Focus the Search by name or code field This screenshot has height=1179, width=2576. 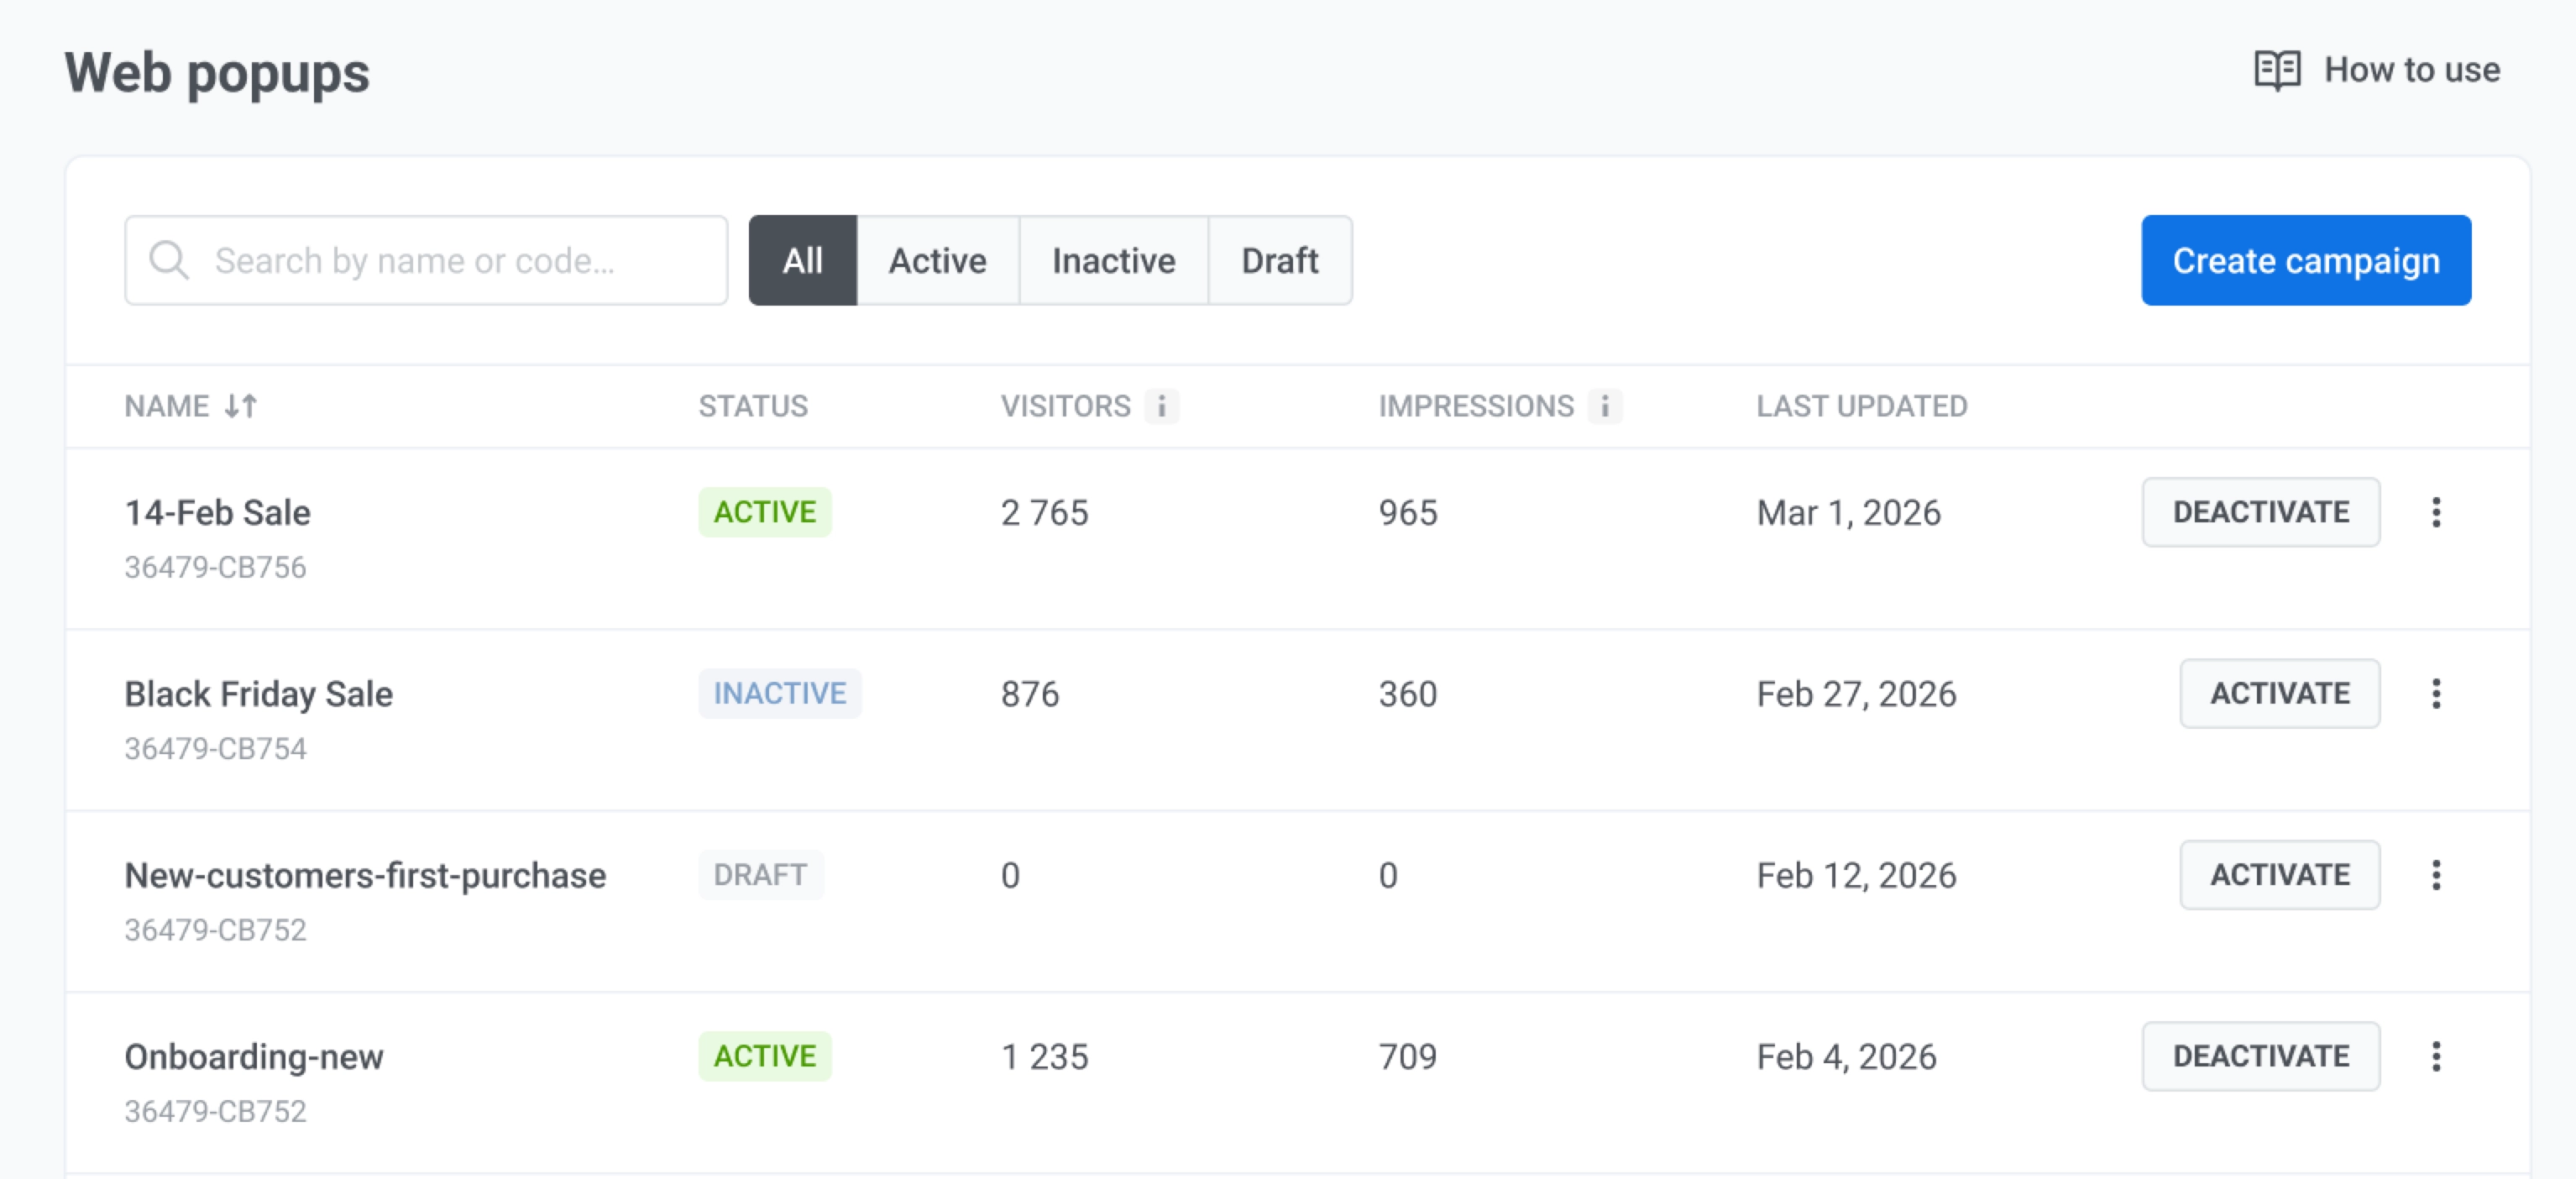426,260
